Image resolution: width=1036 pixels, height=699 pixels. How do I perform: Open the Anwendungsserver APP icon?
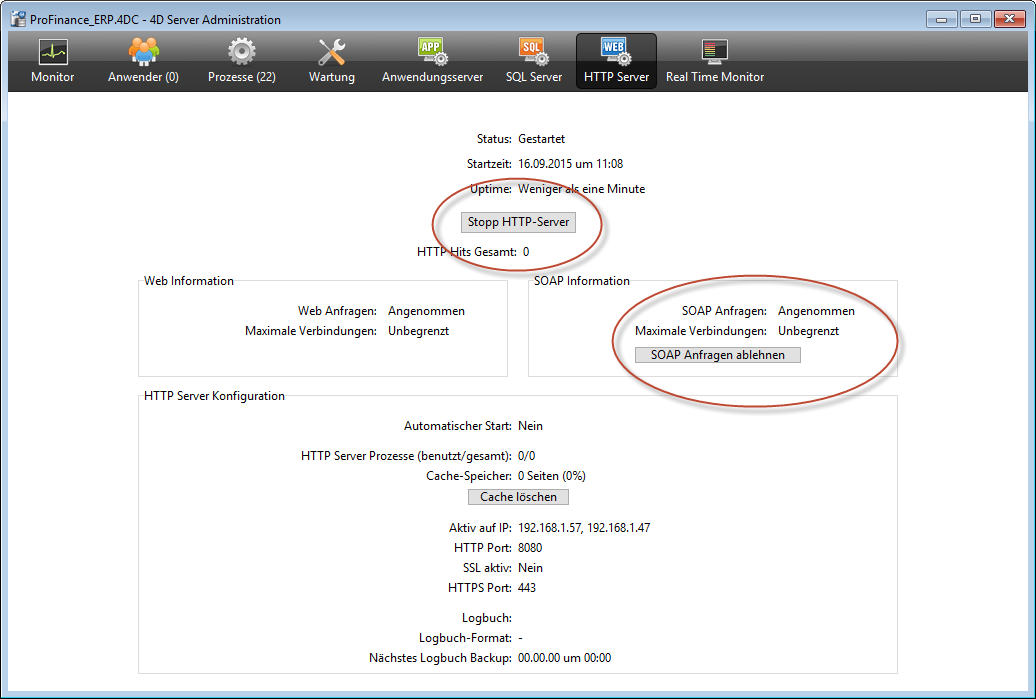(432, 51)
